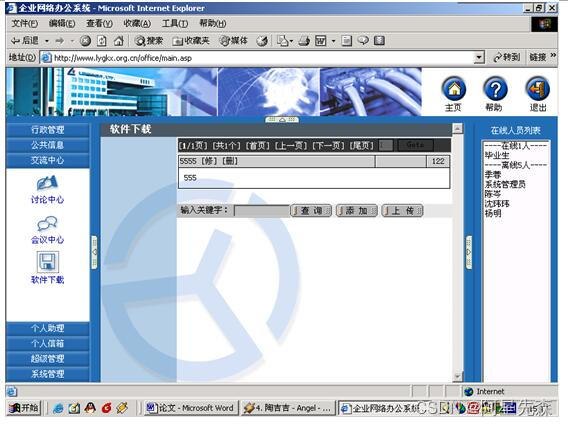
Task: Click the content scrollbar down arrow
Action: [x=458, y=377]
